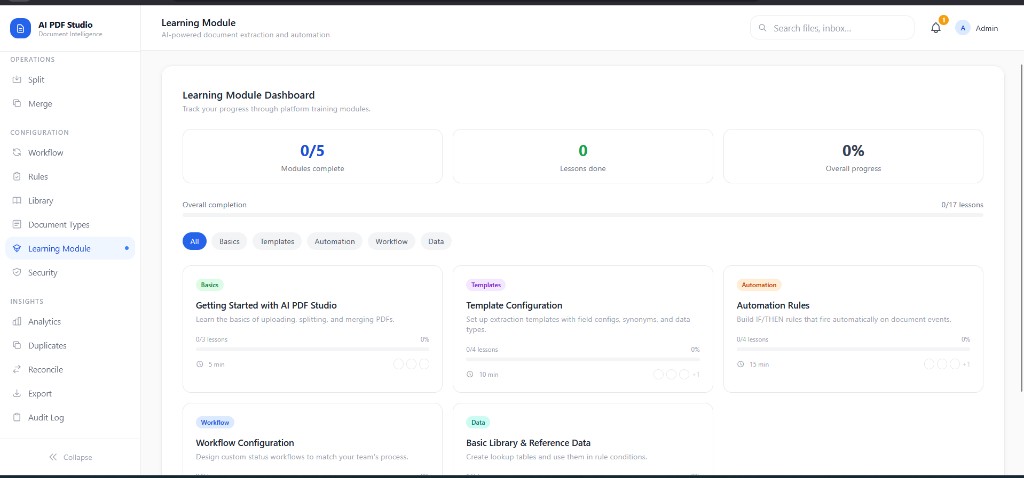Click the Reconcile arrows icon
Viewport: 1024px width, 478px height.
coord(17,370)
